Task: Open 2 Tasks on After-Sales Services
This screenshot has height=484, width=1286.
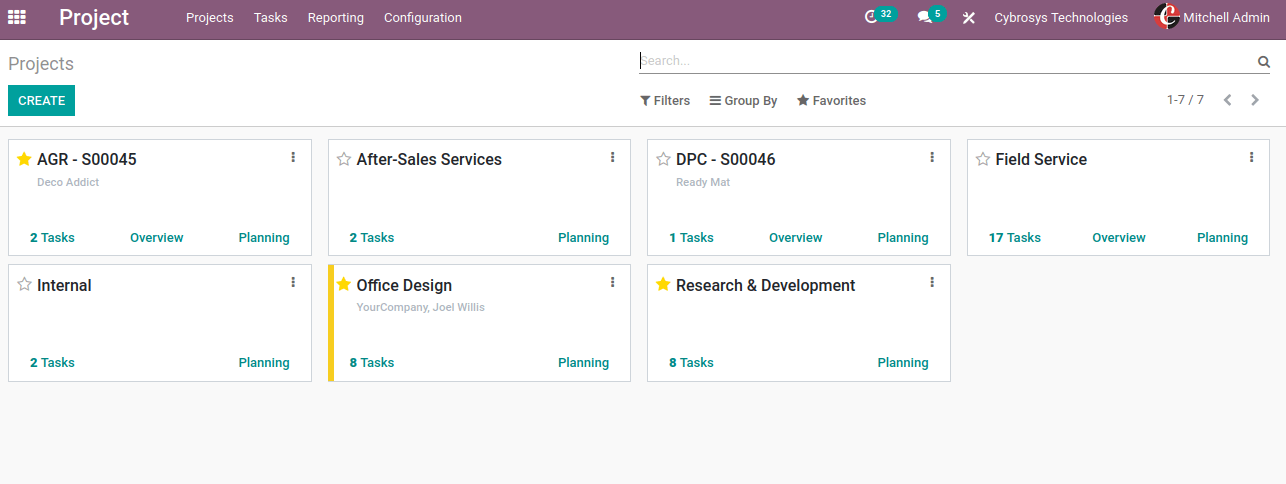Action: (372, 238)
